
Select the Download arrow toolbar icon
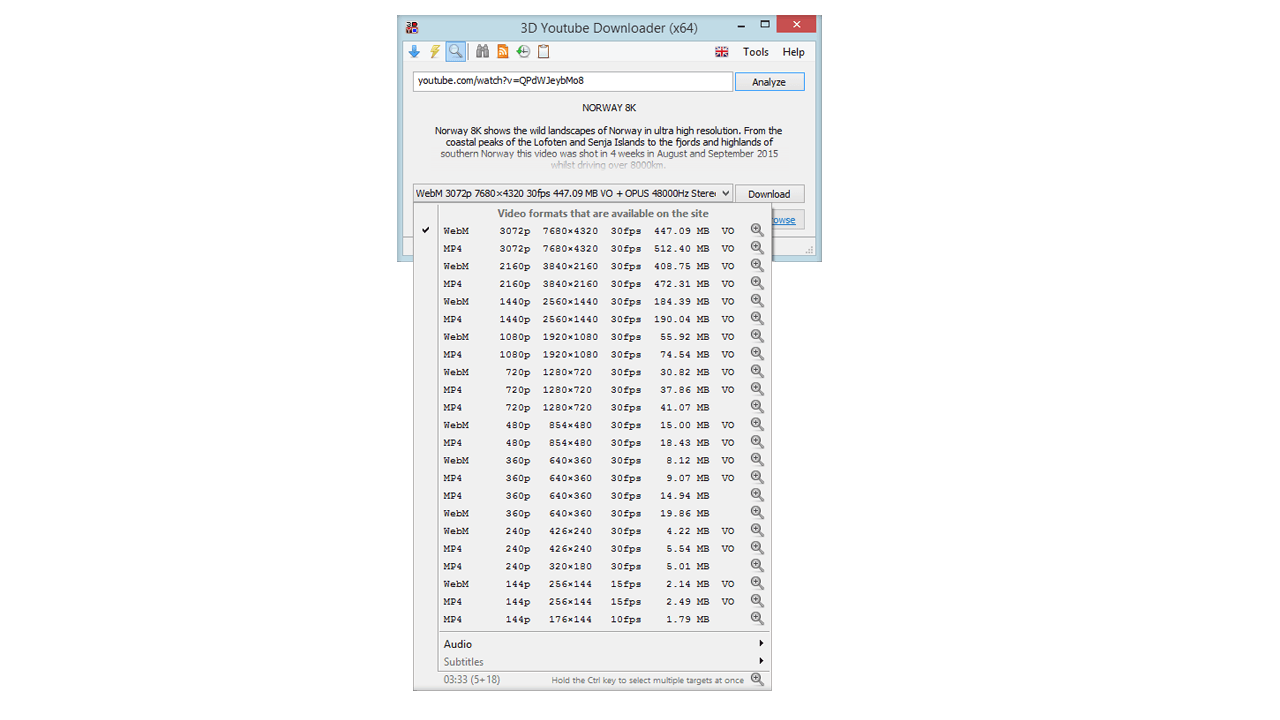click(414, 51)
